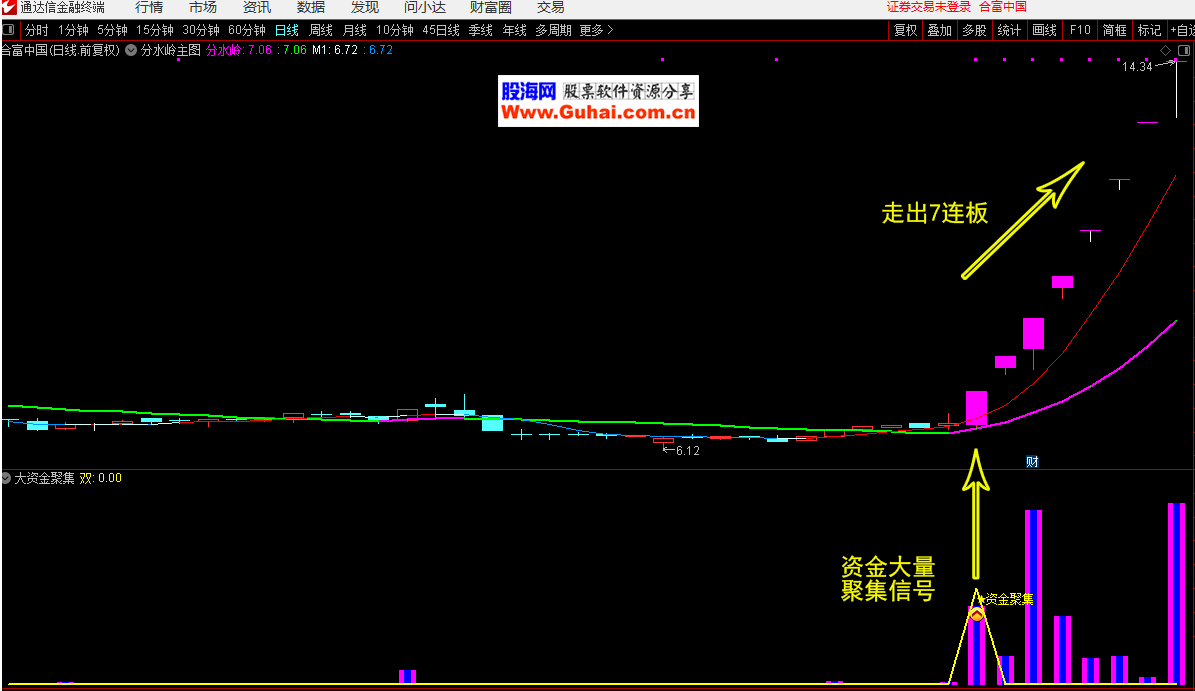Open the 行情 menu
The image size is (1195, 691).
tap(149, 8)
